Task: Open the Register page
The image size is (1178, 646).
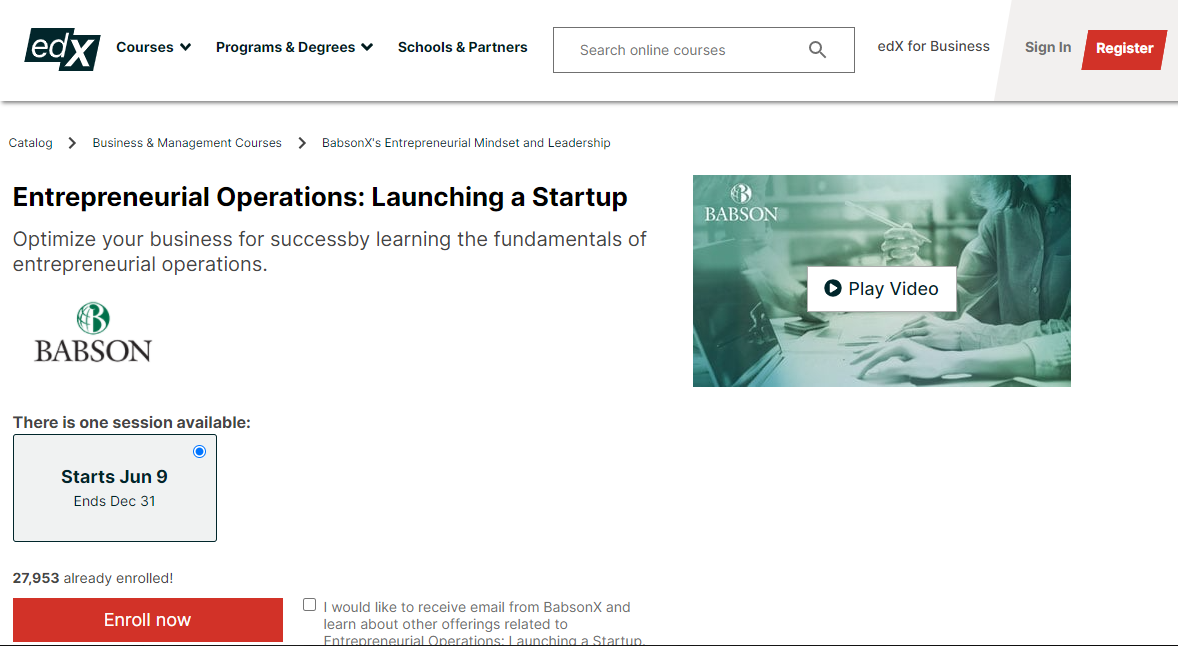Action: click(1124, 48)
